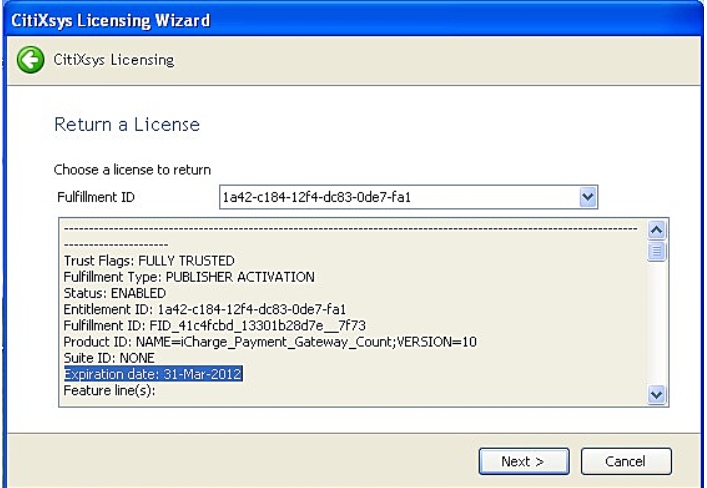Click the scrollbar thumb in details box
The height and width of the screenshot is (488, 707).
point(656,251)
